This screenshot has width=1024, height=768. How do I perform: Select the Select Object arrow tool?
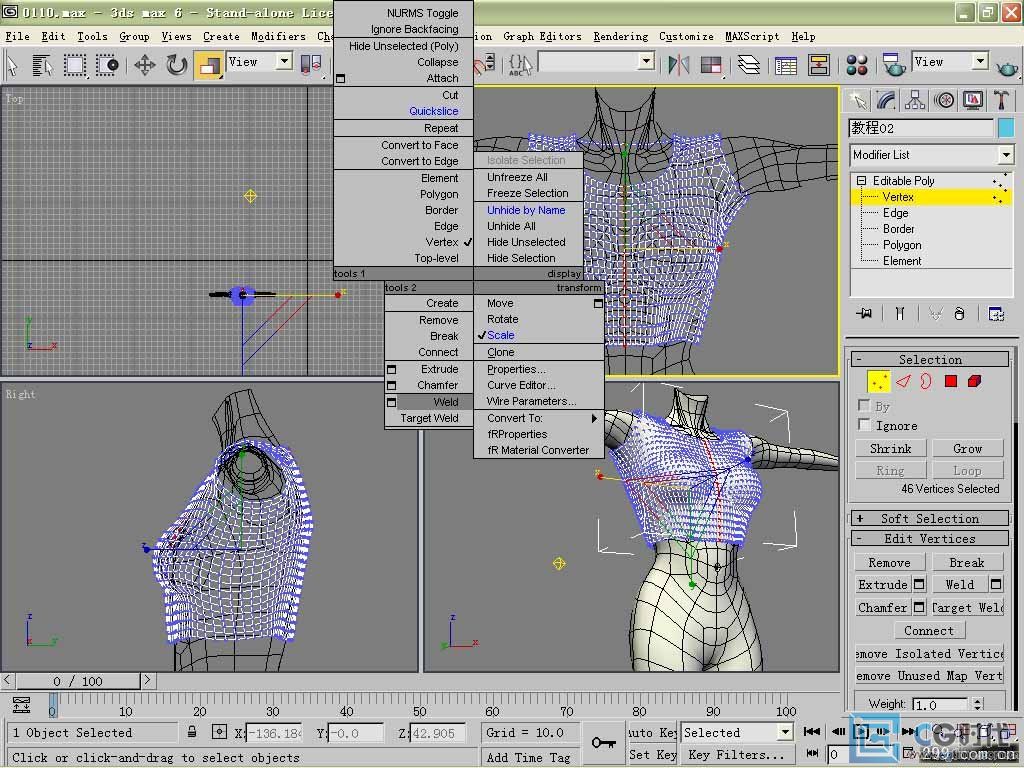click(x=12, y=65)
